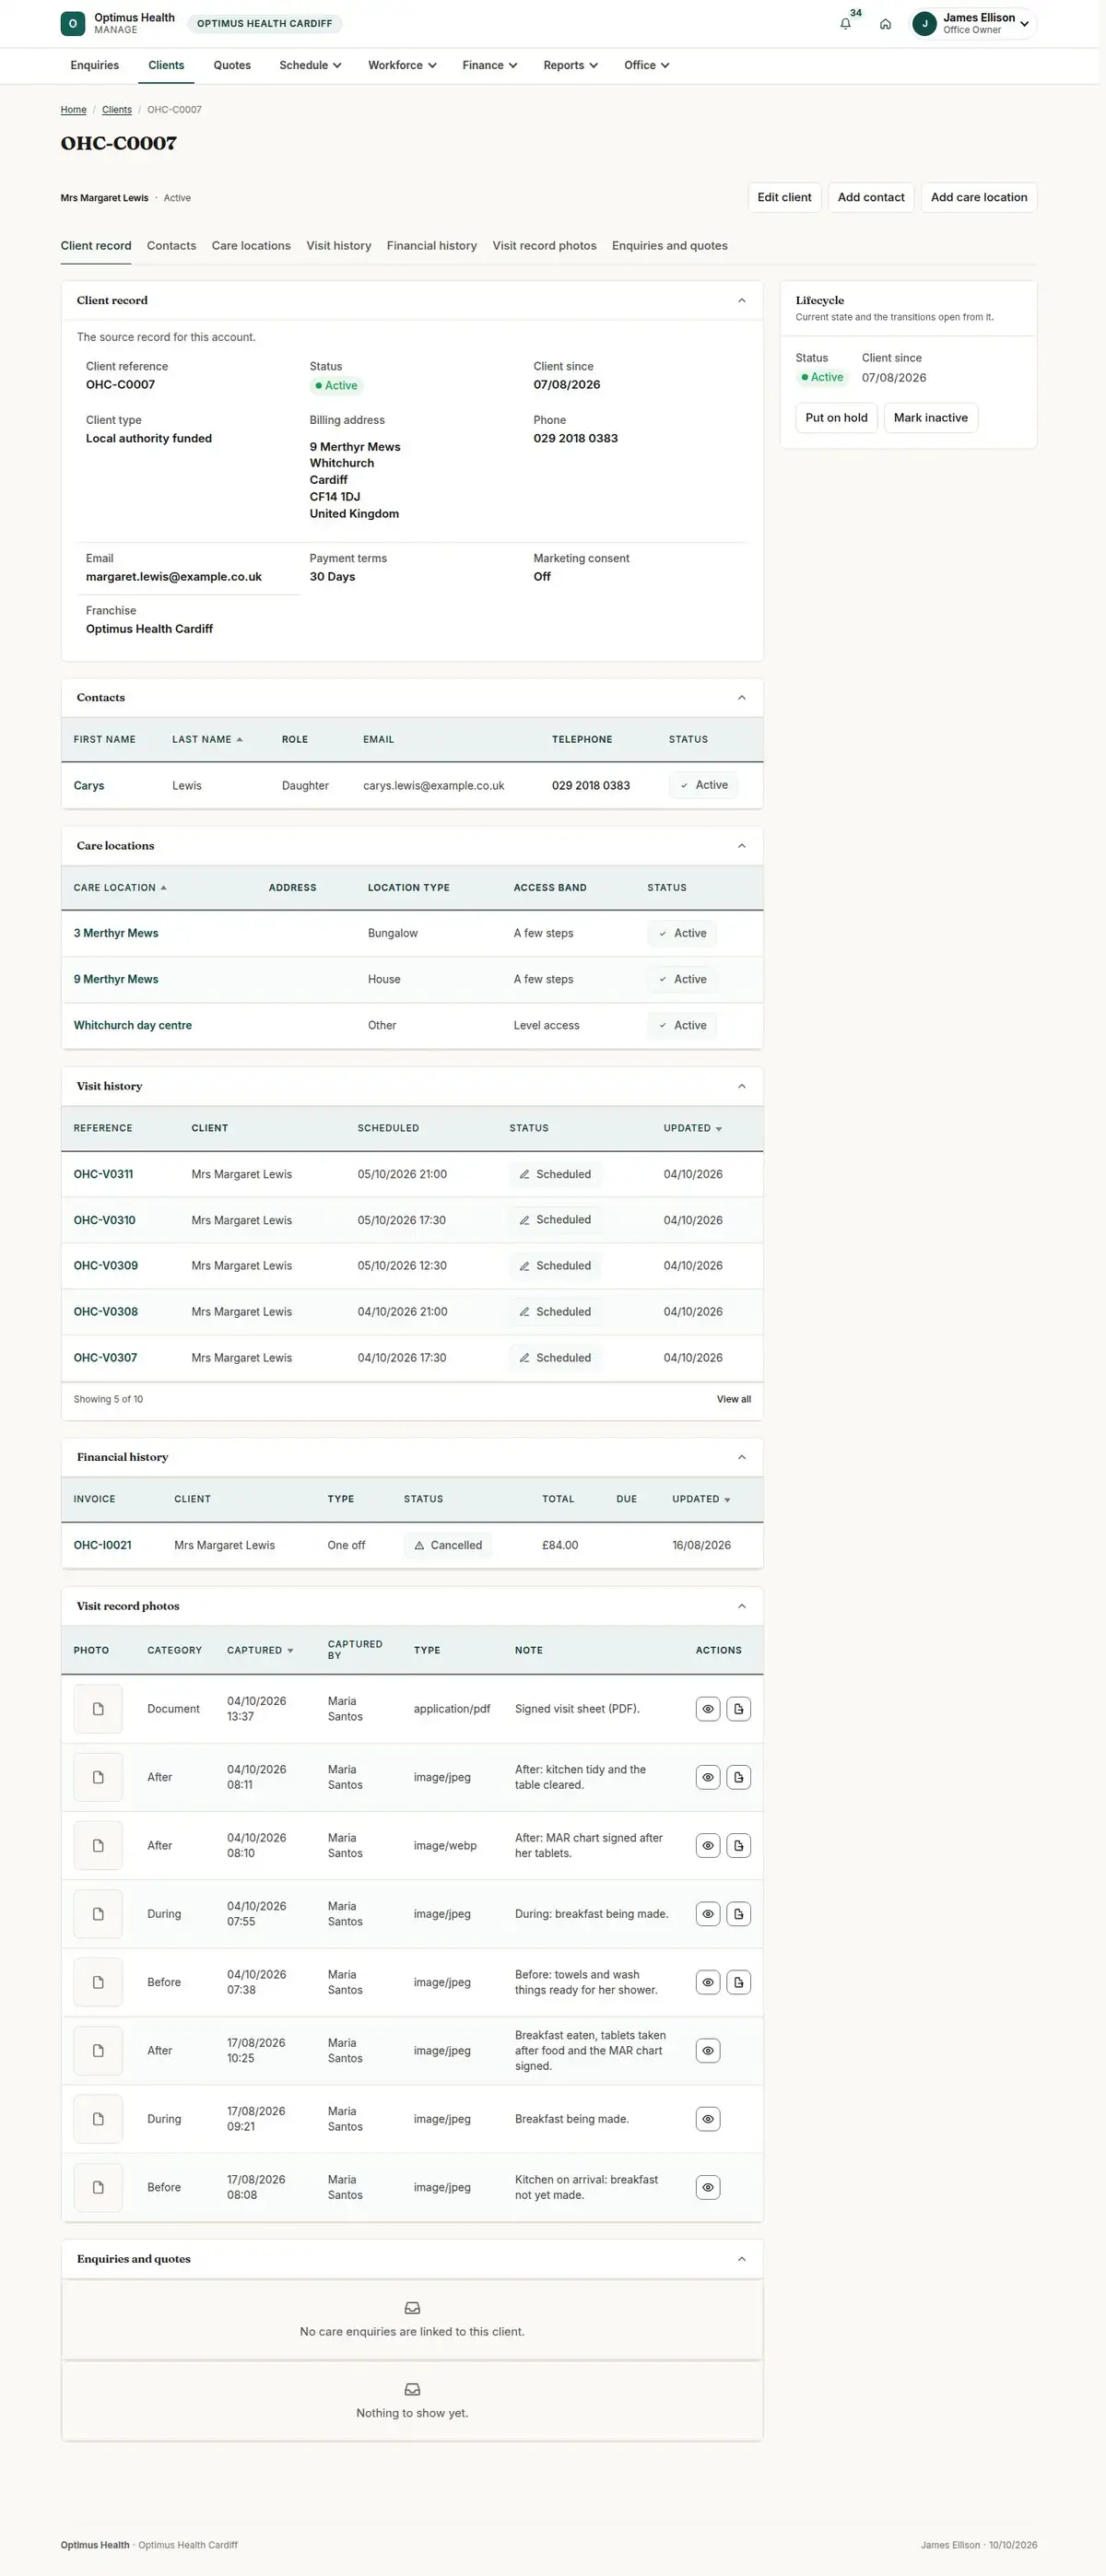Go to home via house icon
This screenshot has height=2576, width=1106.
pos(885,24)
